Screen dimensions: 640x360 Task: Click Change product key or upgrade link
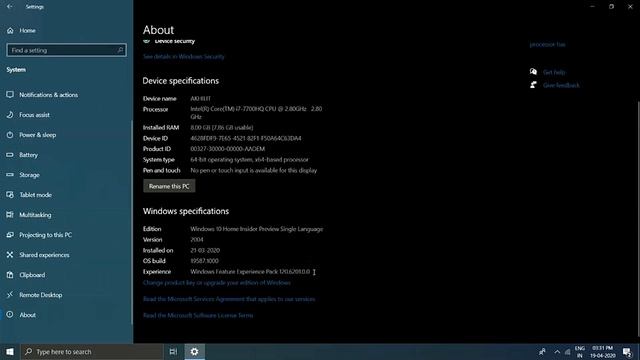(x=217, y=282)
